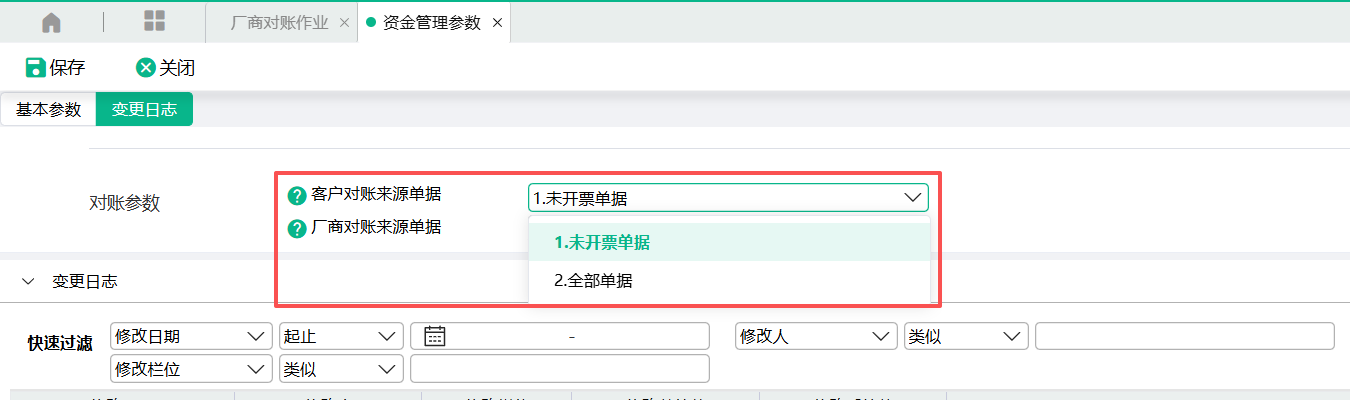Screen dimensions: 1350x400
Task: Switch to the 厂商对账作业 tab
Action: tap(279, 22)
